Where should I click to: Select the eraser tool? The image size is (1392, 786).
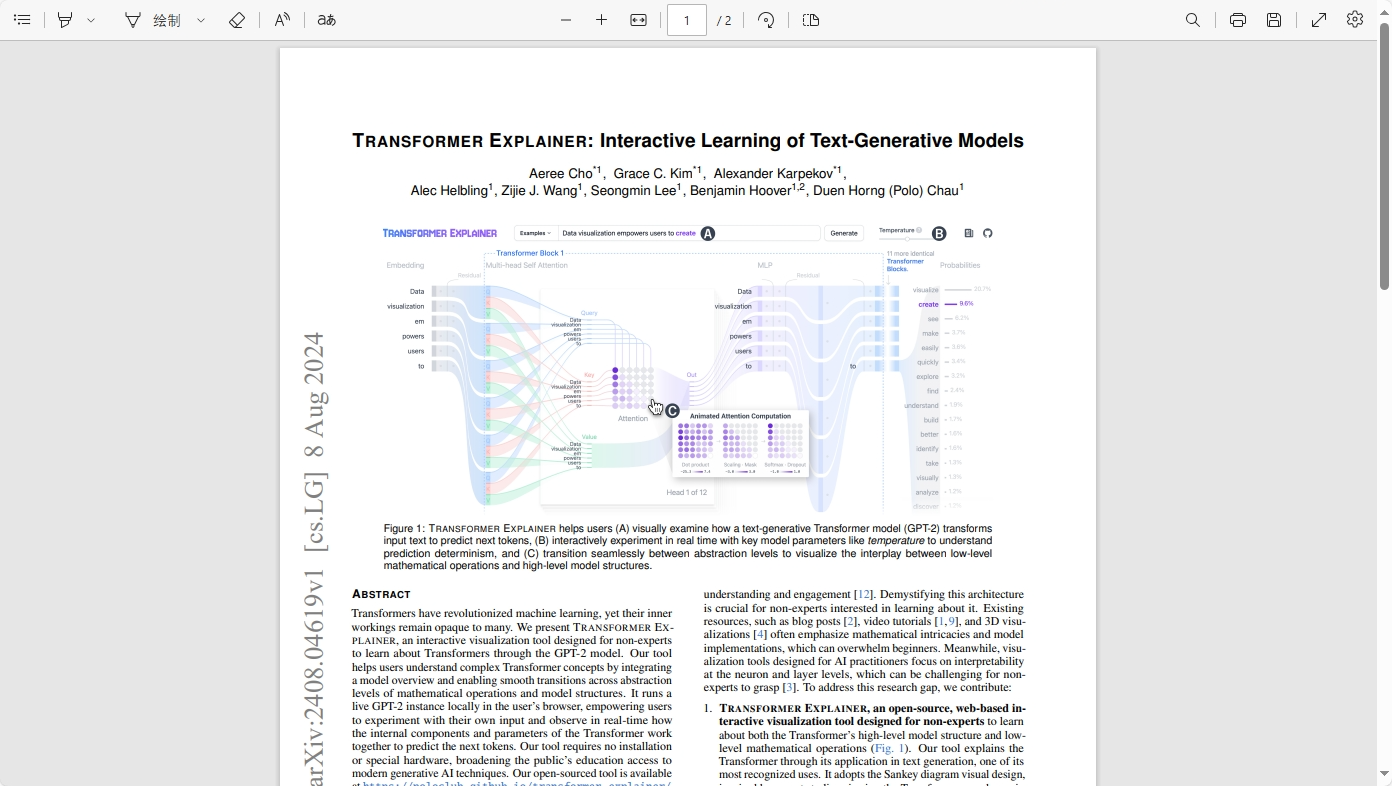[x=237, y=20]
